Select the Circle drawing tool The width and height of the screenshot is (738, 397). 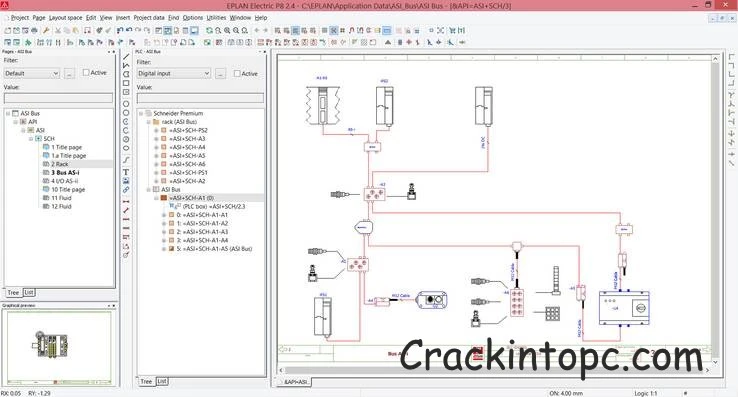pos(126,104)
